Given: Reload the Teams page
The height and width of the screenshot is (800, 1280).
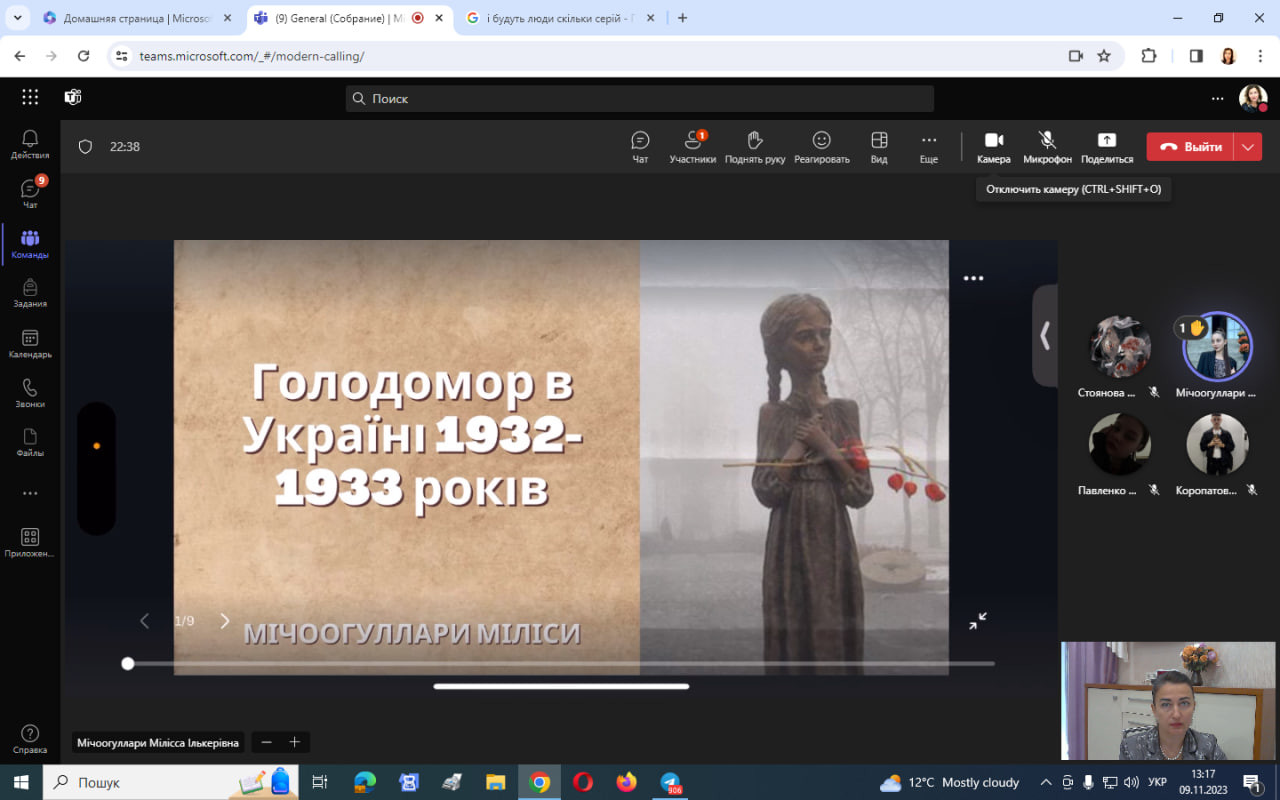Looking at the screenshot, I should [x=83, y=56].
